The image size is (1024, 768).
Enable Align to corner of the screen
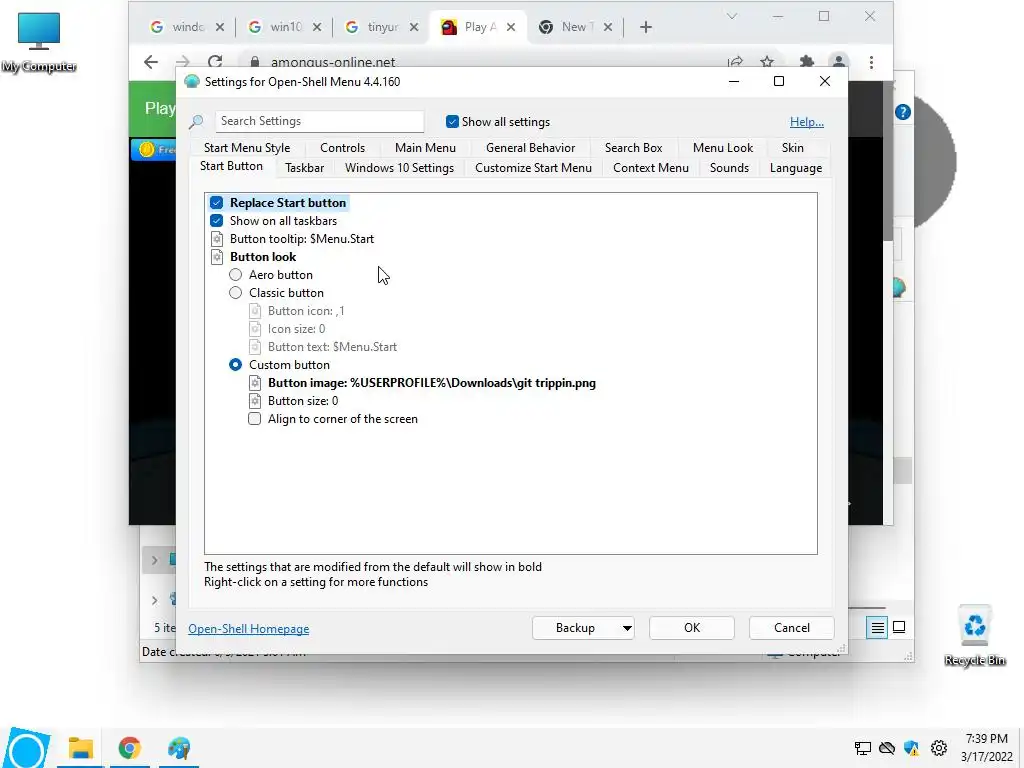254,419
